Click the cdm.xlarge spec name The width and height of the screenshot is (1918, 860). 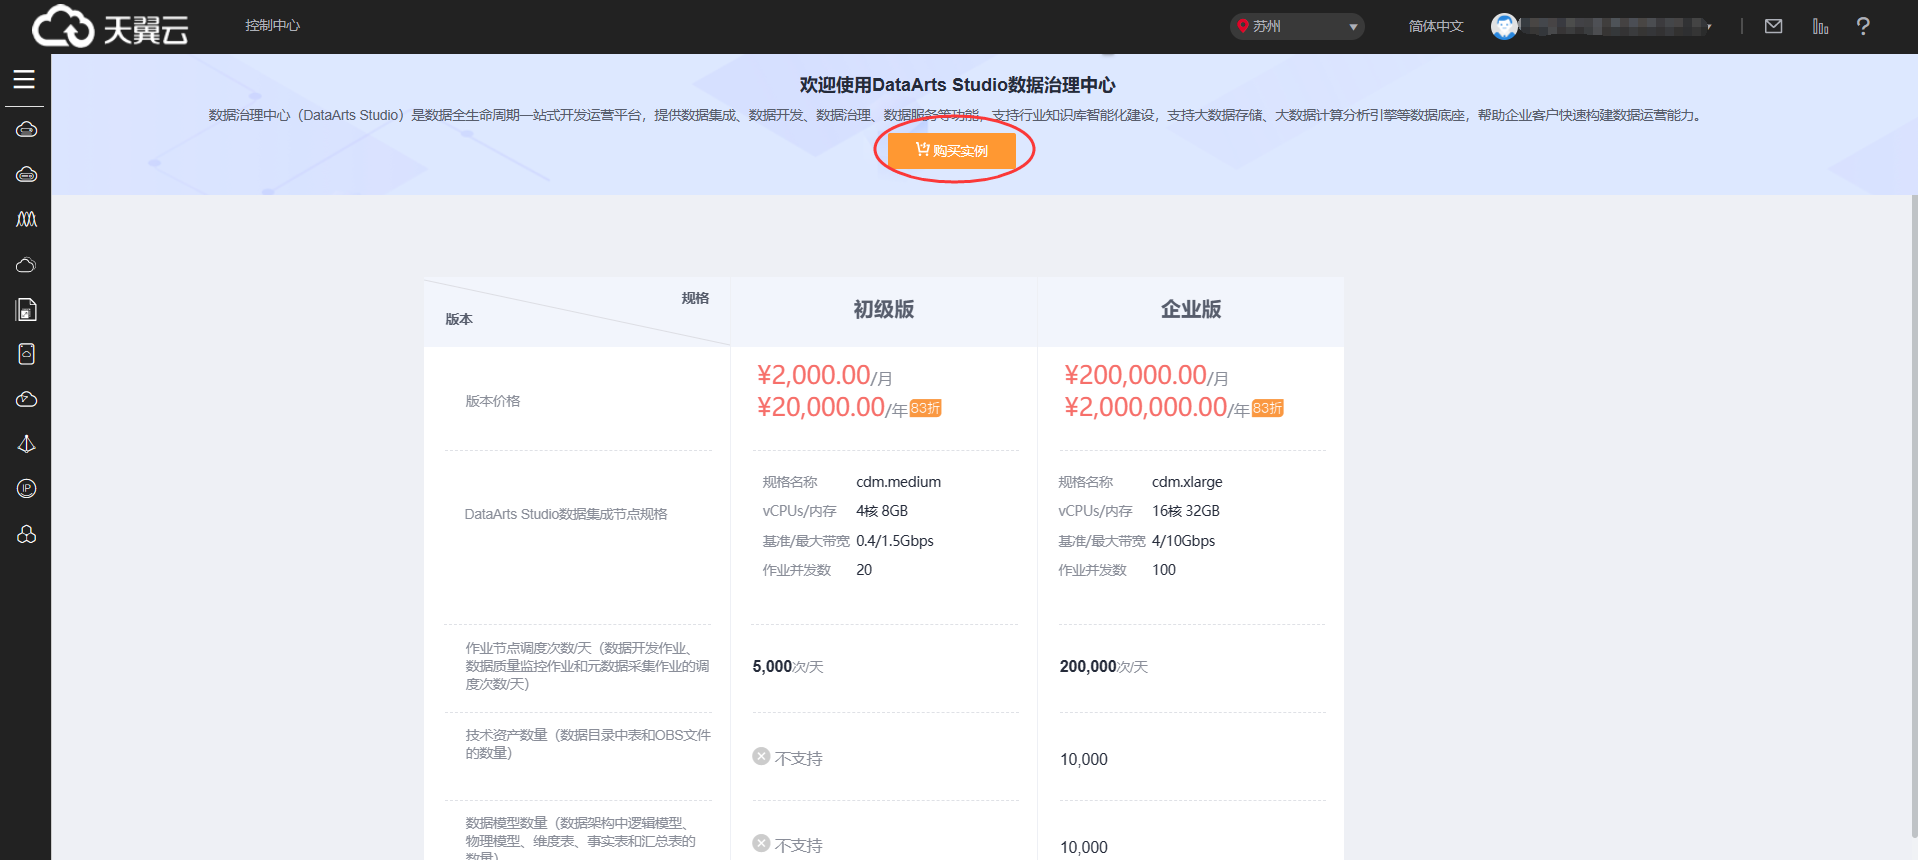(1187, 482)
